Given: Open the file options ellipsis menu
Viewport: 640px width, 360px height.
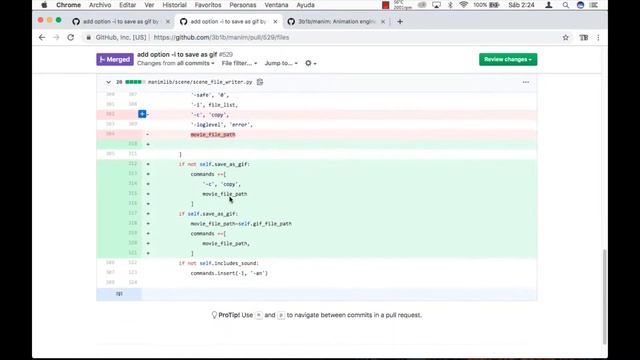Looking at the screenshot, I should 526,82.
